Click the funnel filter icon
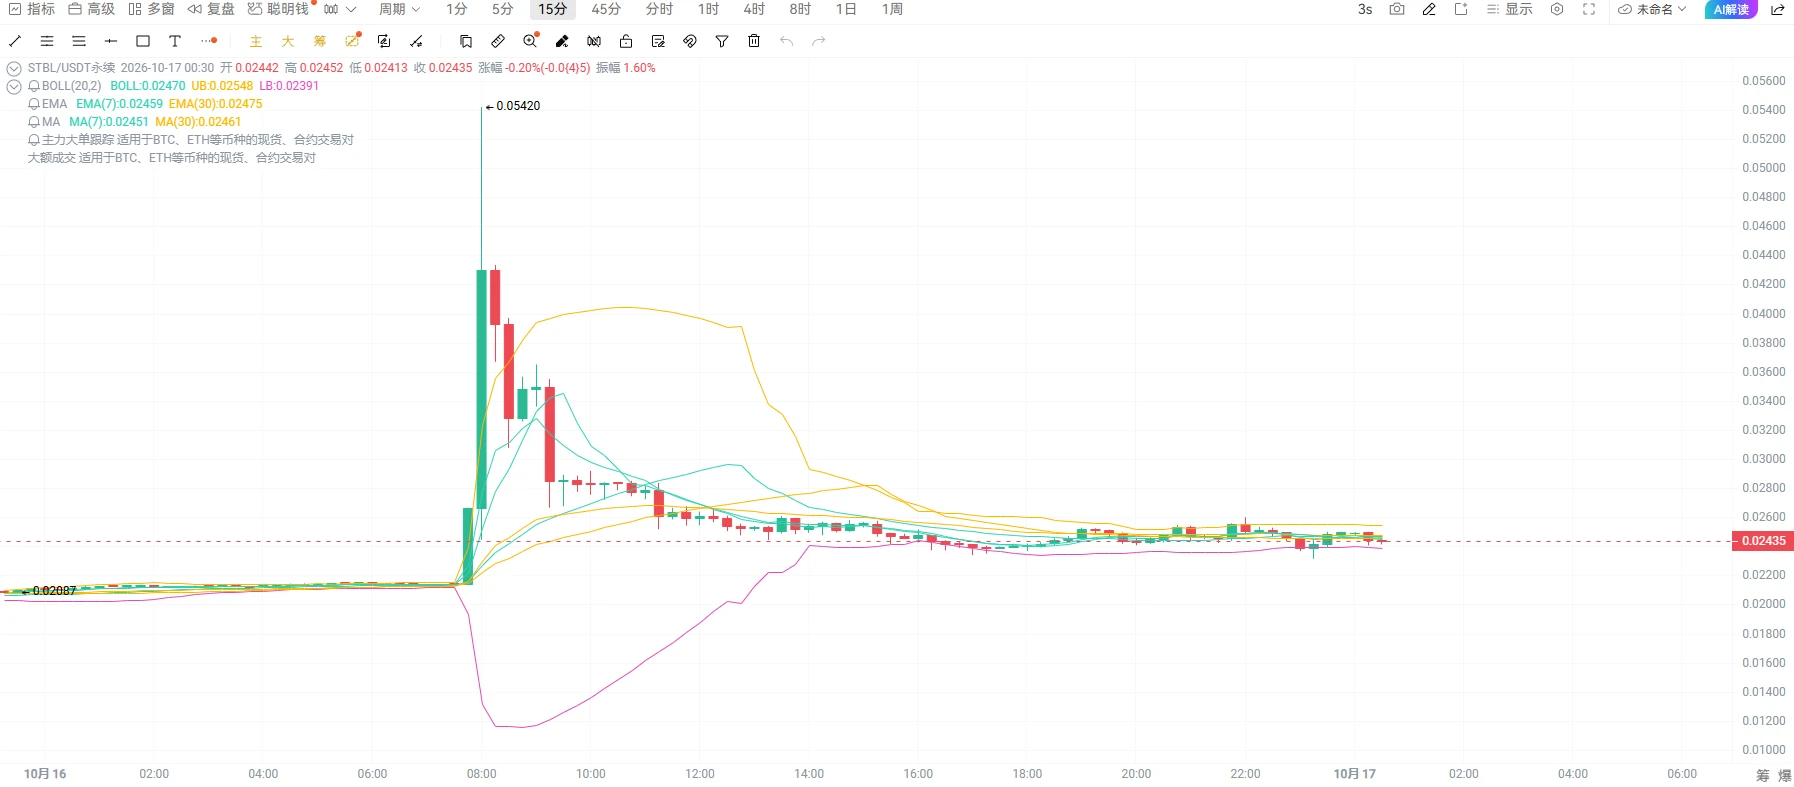This screenshot has height=787, width=1794. tap(722, 41)
